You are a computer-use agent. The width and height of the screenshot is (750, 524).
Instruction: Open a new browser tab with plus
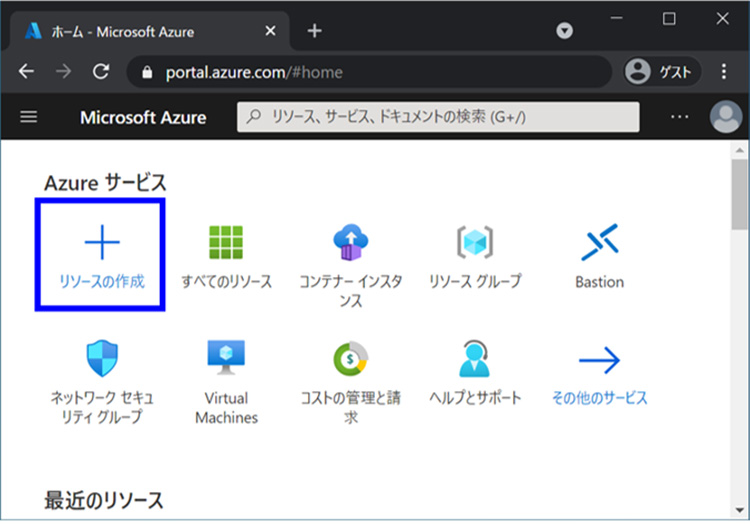click(x=314, y=31)
